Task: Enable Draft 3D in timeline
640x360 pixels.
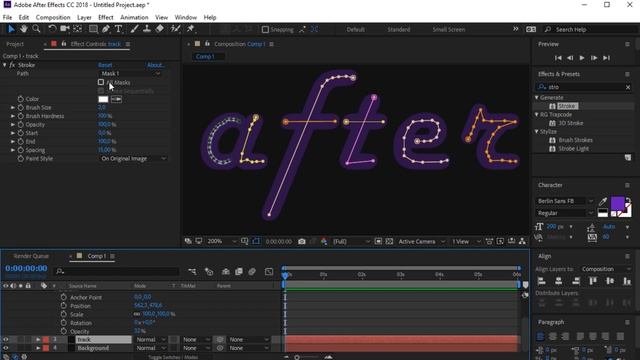Action: (209, 271)
